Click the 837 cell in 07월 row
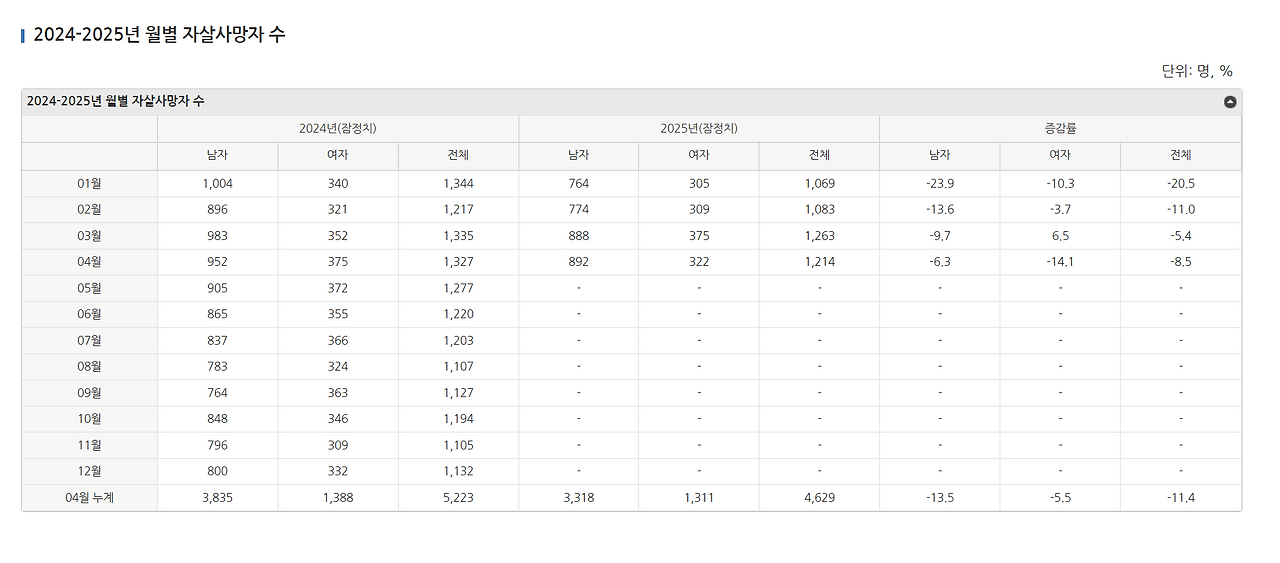 point(217,341)
